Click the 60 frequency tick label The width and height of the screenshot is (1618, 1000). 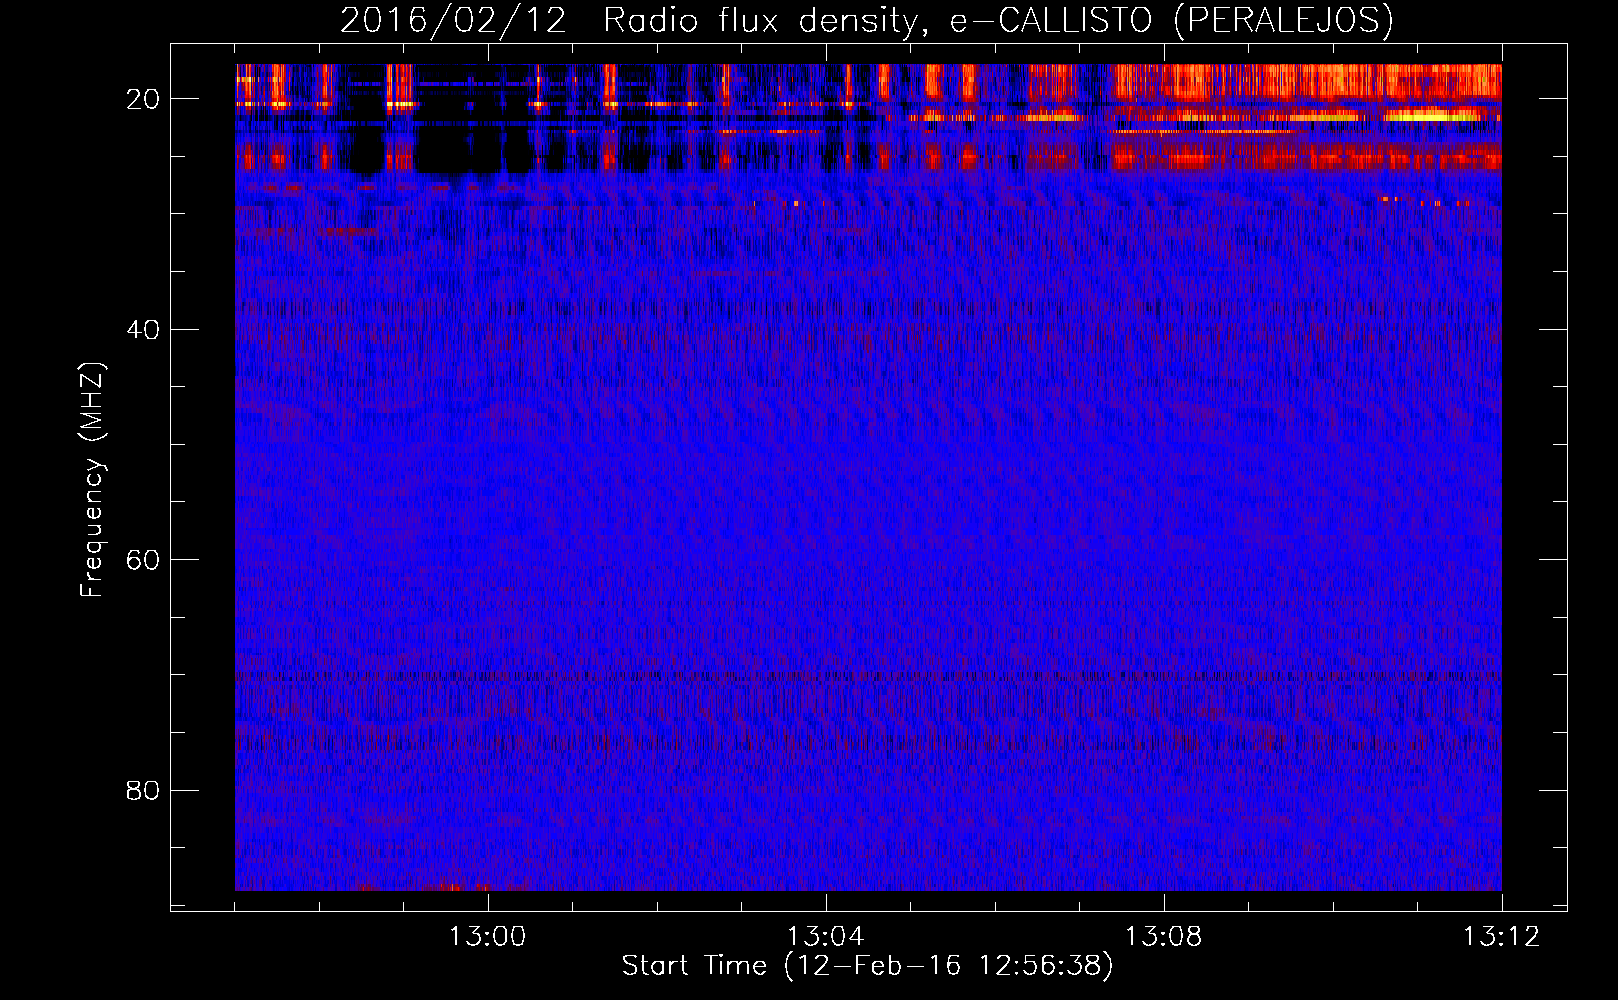point(143,560)
